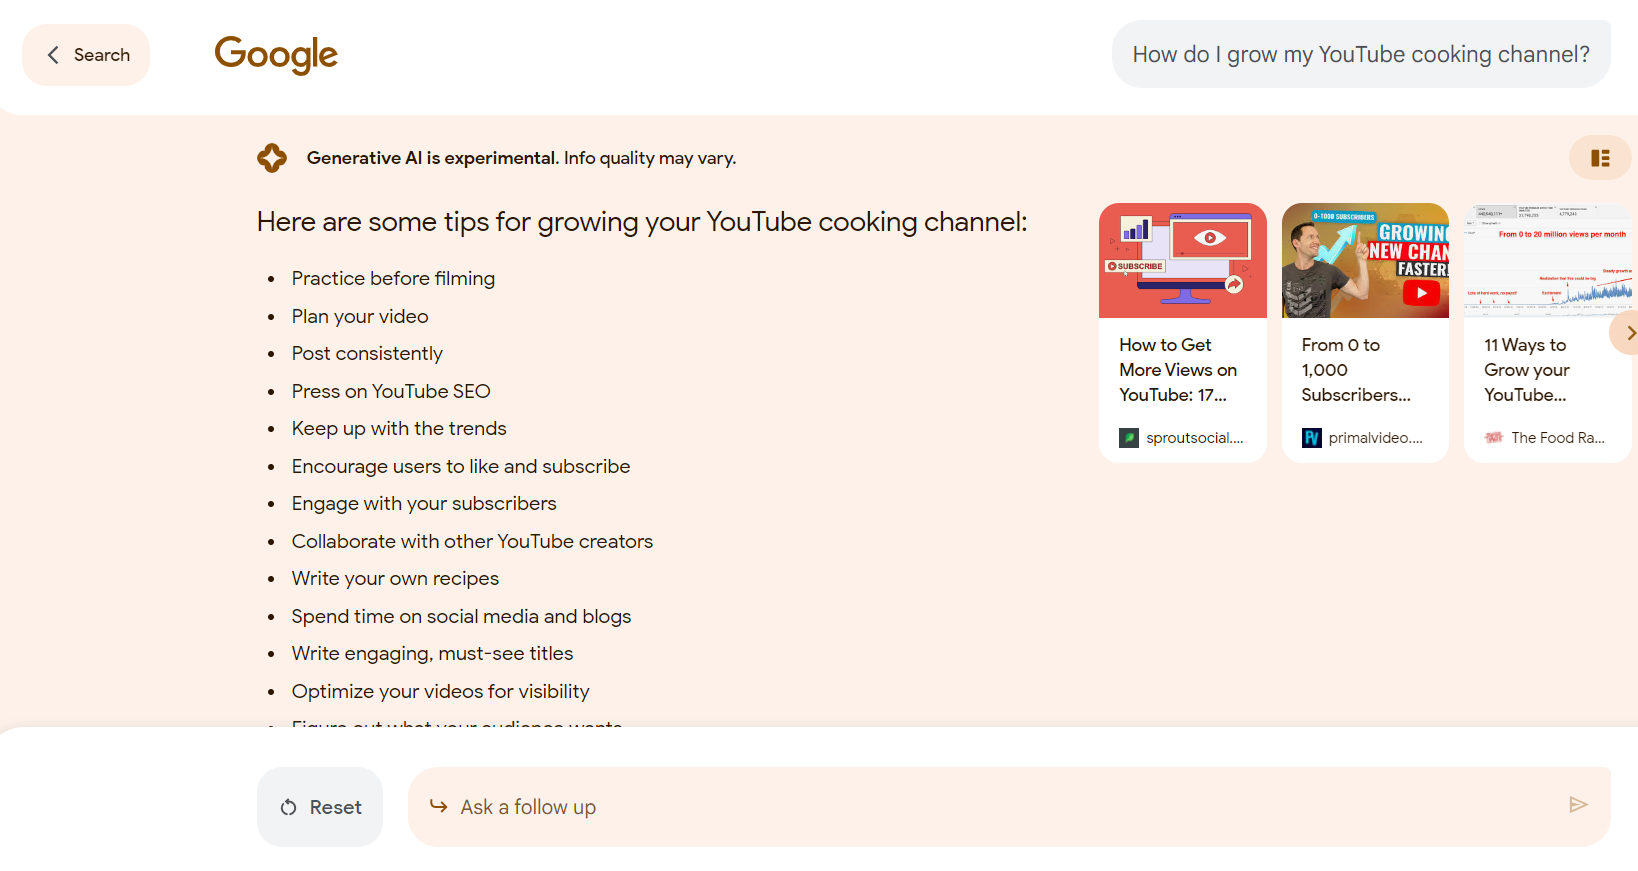
Task: Open 11 Ways to Grow your YouTube link
Action: [x=1527, y=370]
